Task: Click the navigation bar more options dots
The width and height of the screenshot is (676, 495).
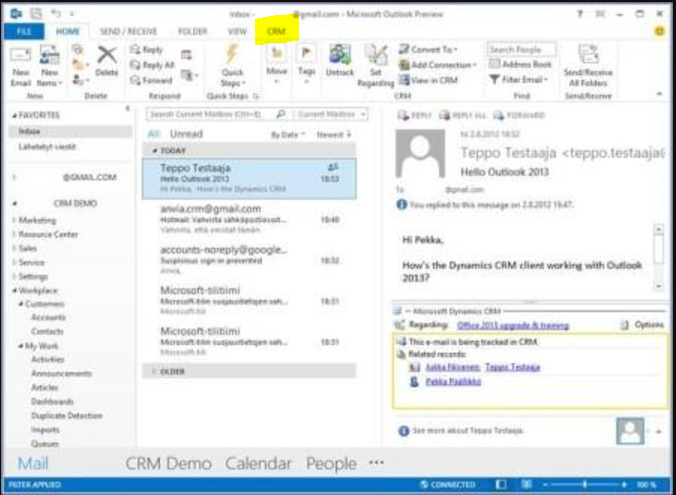Action: [376, 463]
